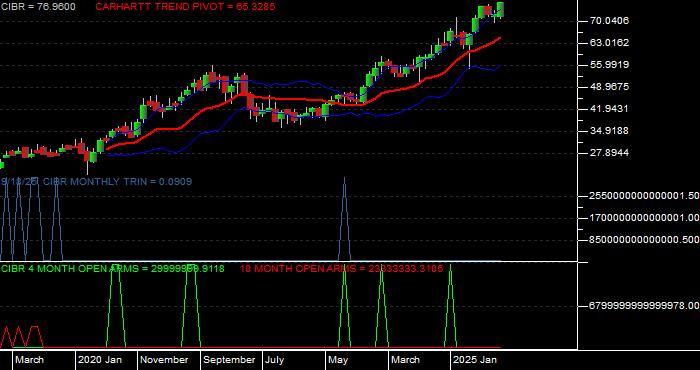Click the 1700000000000001.00 TRIN axis value
The width and height of the screenshot is (700, 370).
645,218
